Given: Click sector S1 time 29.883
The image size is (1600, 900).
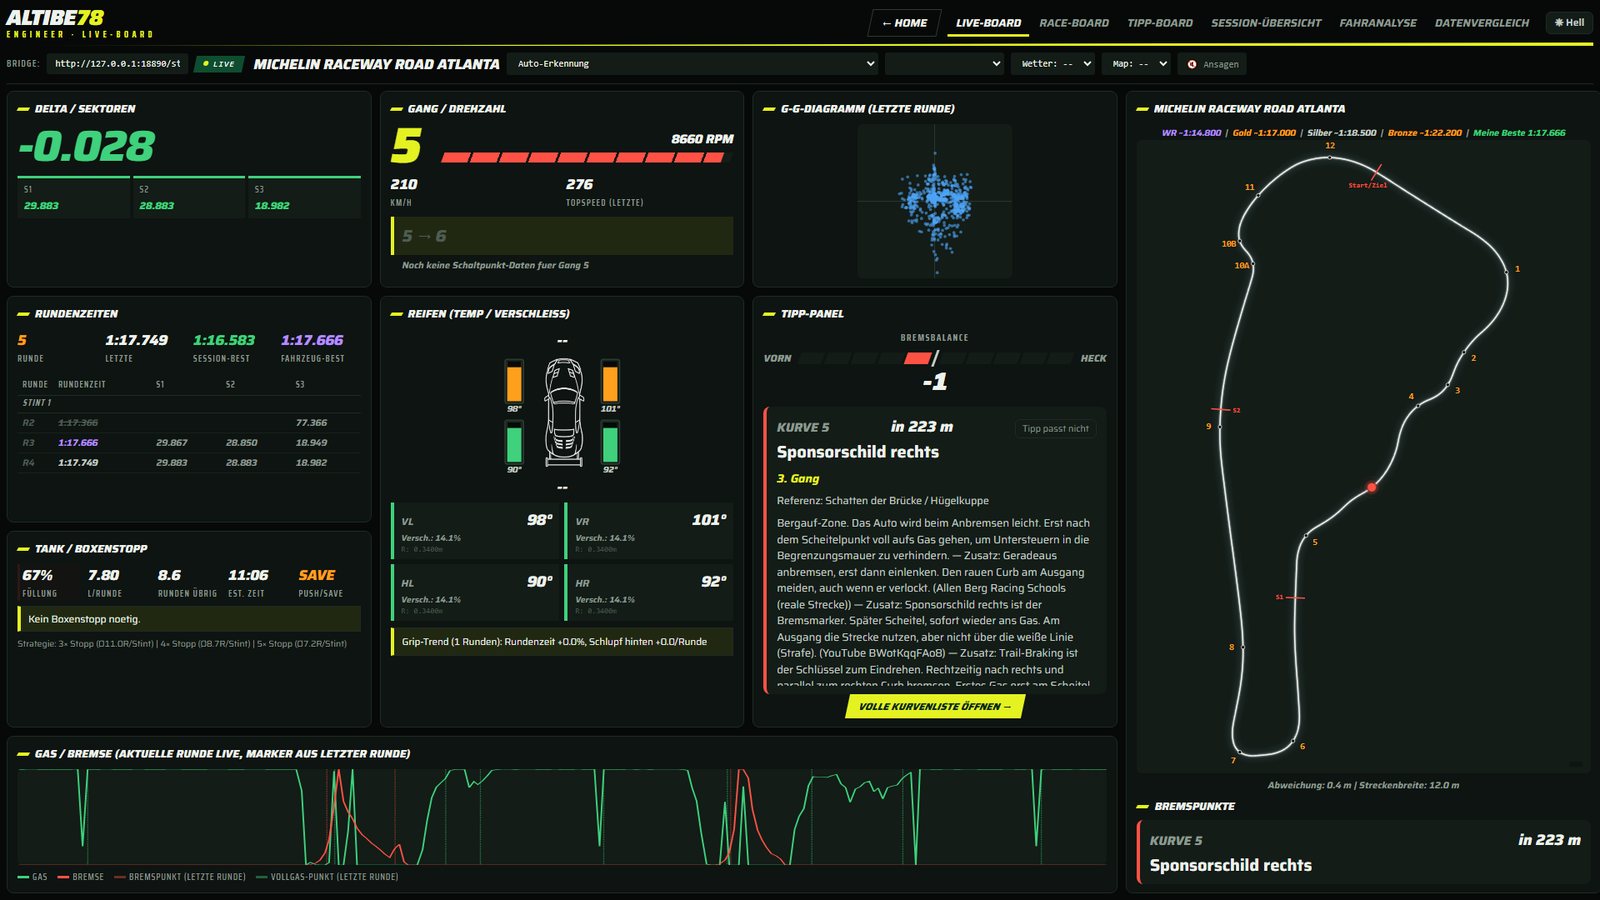Looking at the screenshot, I should click(41, 205).
